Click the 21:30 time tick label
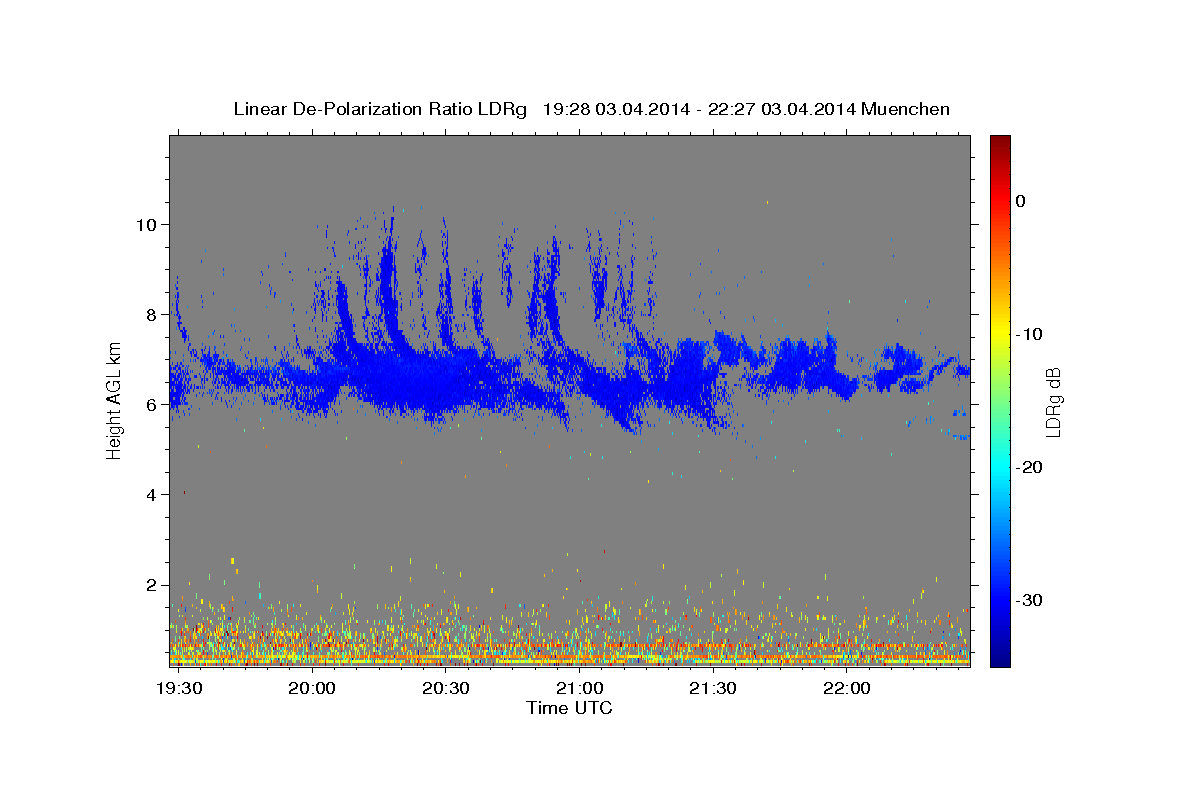 tap(713, 689)
